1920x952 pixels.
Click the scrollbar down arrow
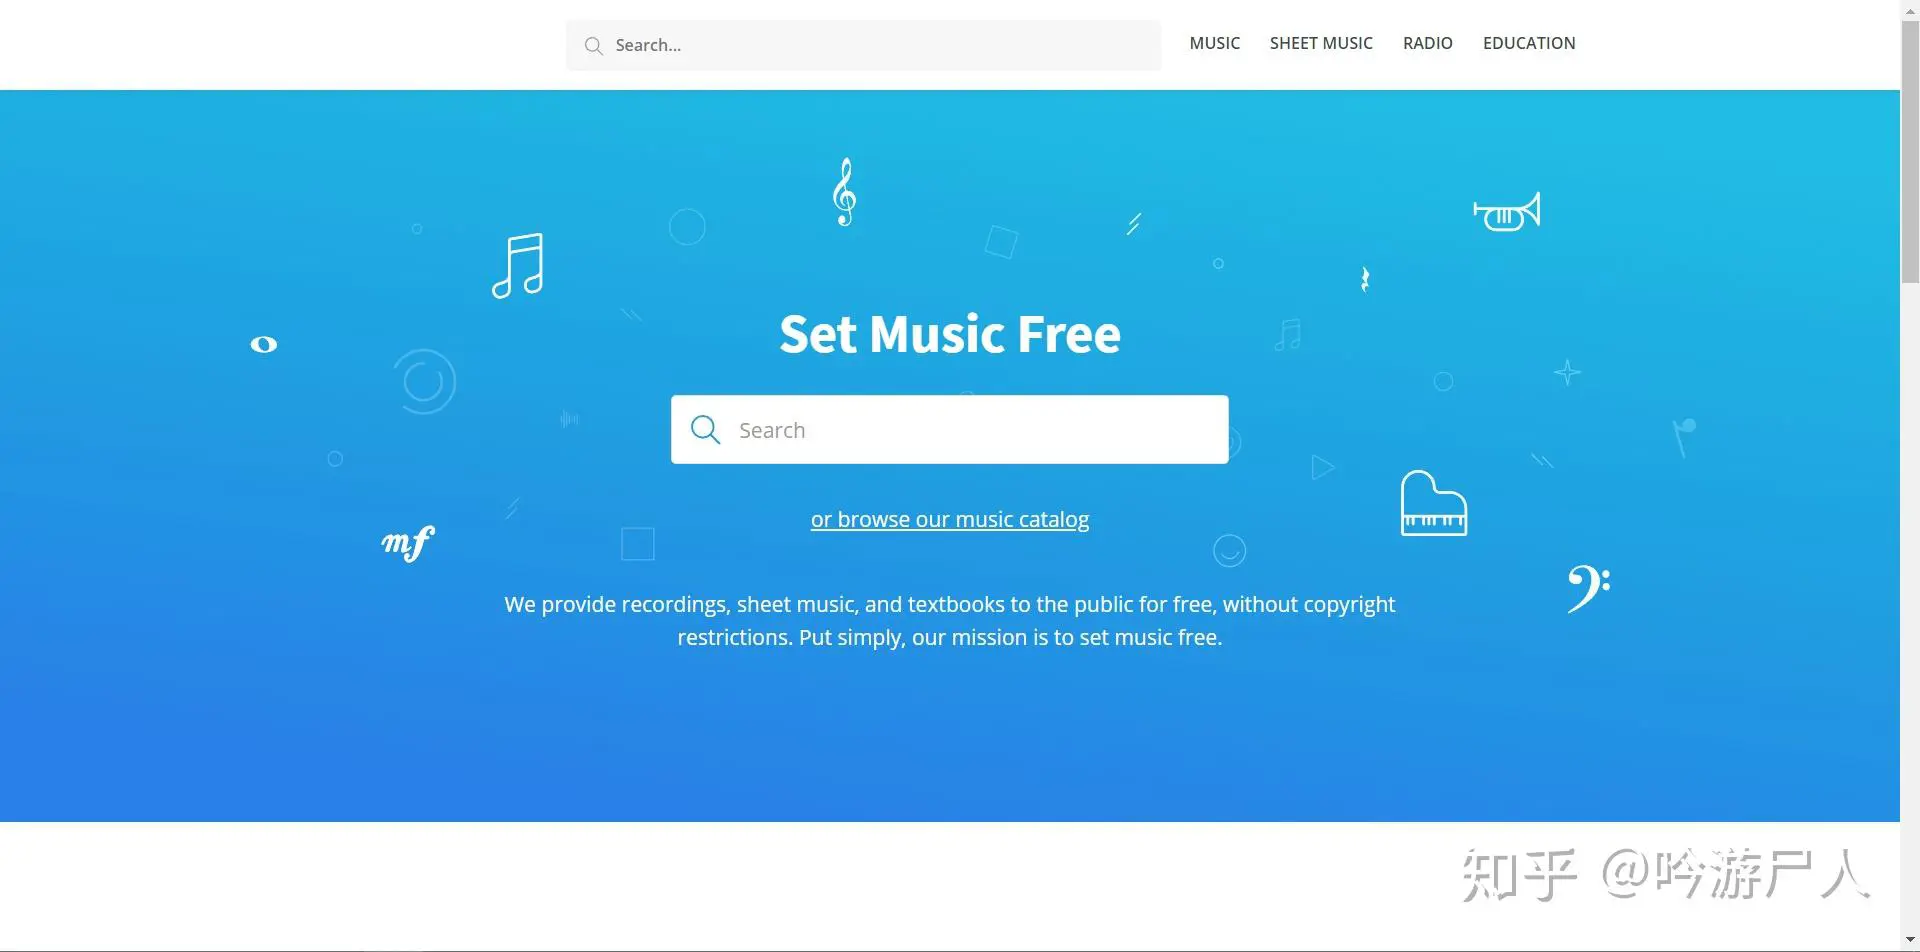(1910, 941)
